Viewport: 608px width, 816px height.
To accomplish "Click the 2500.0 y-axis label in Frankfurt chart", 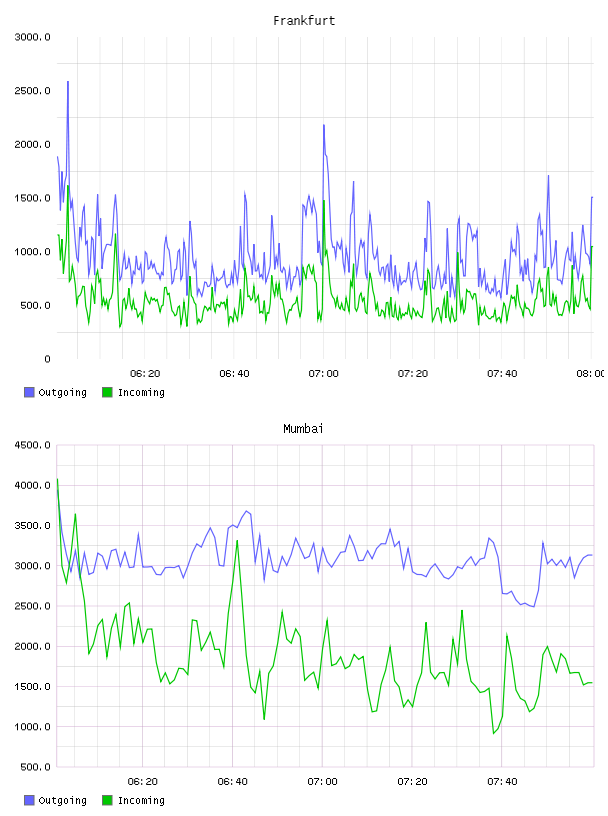I will (x=33, y=91).
